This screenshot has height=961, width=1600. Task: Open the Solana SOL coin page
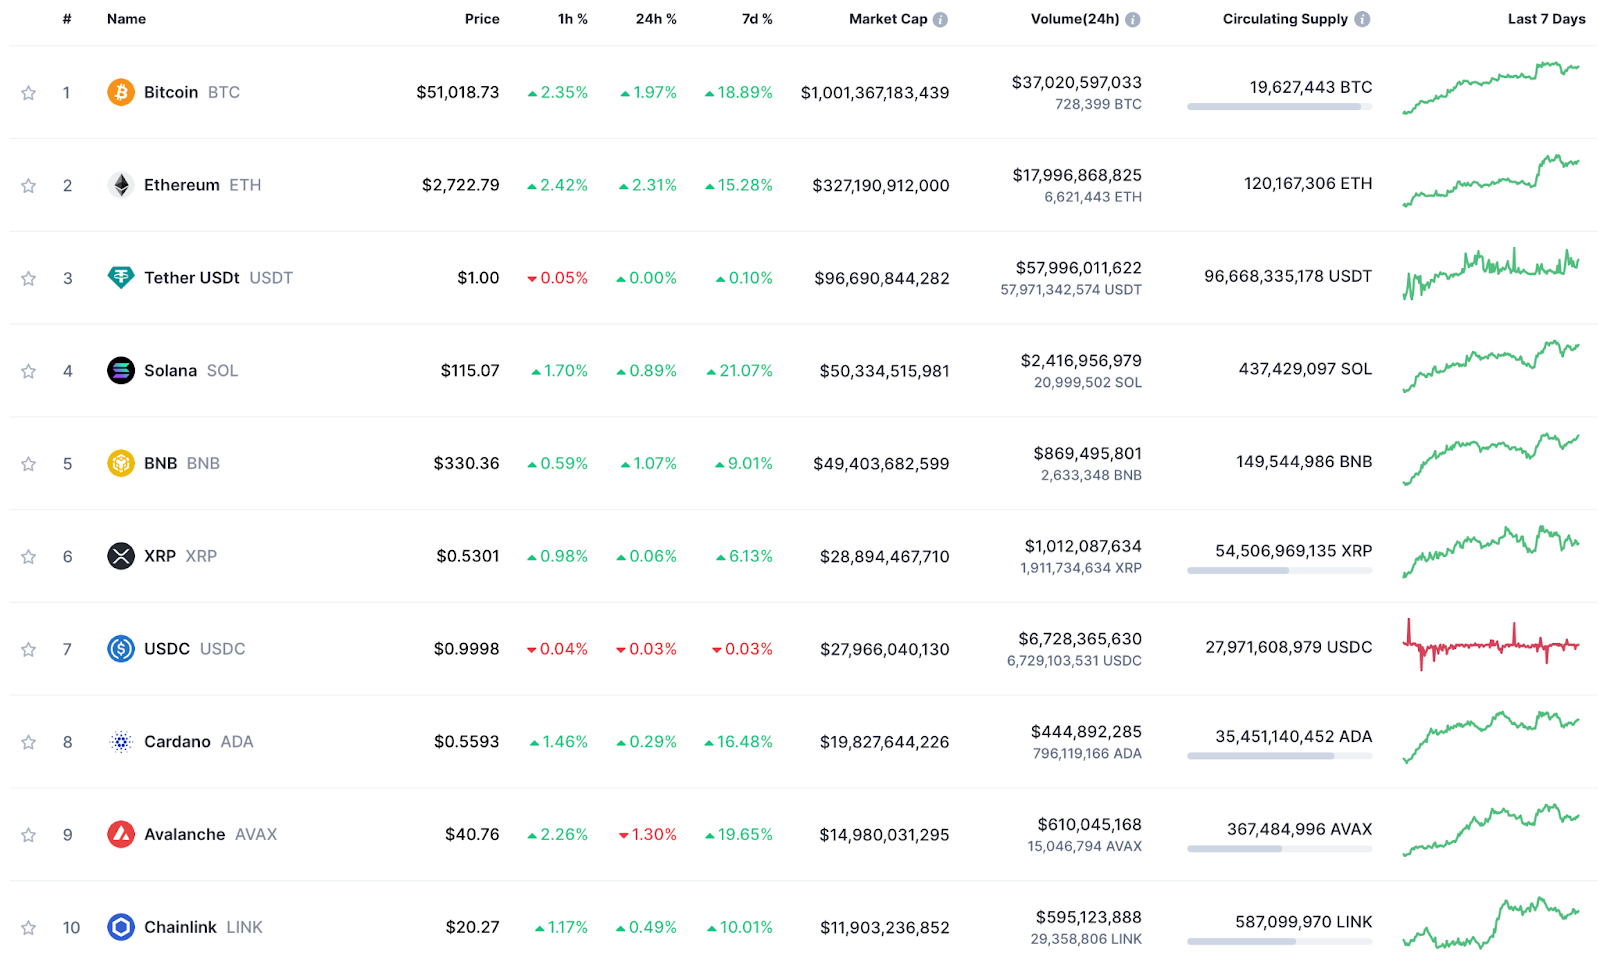[191, 370]
